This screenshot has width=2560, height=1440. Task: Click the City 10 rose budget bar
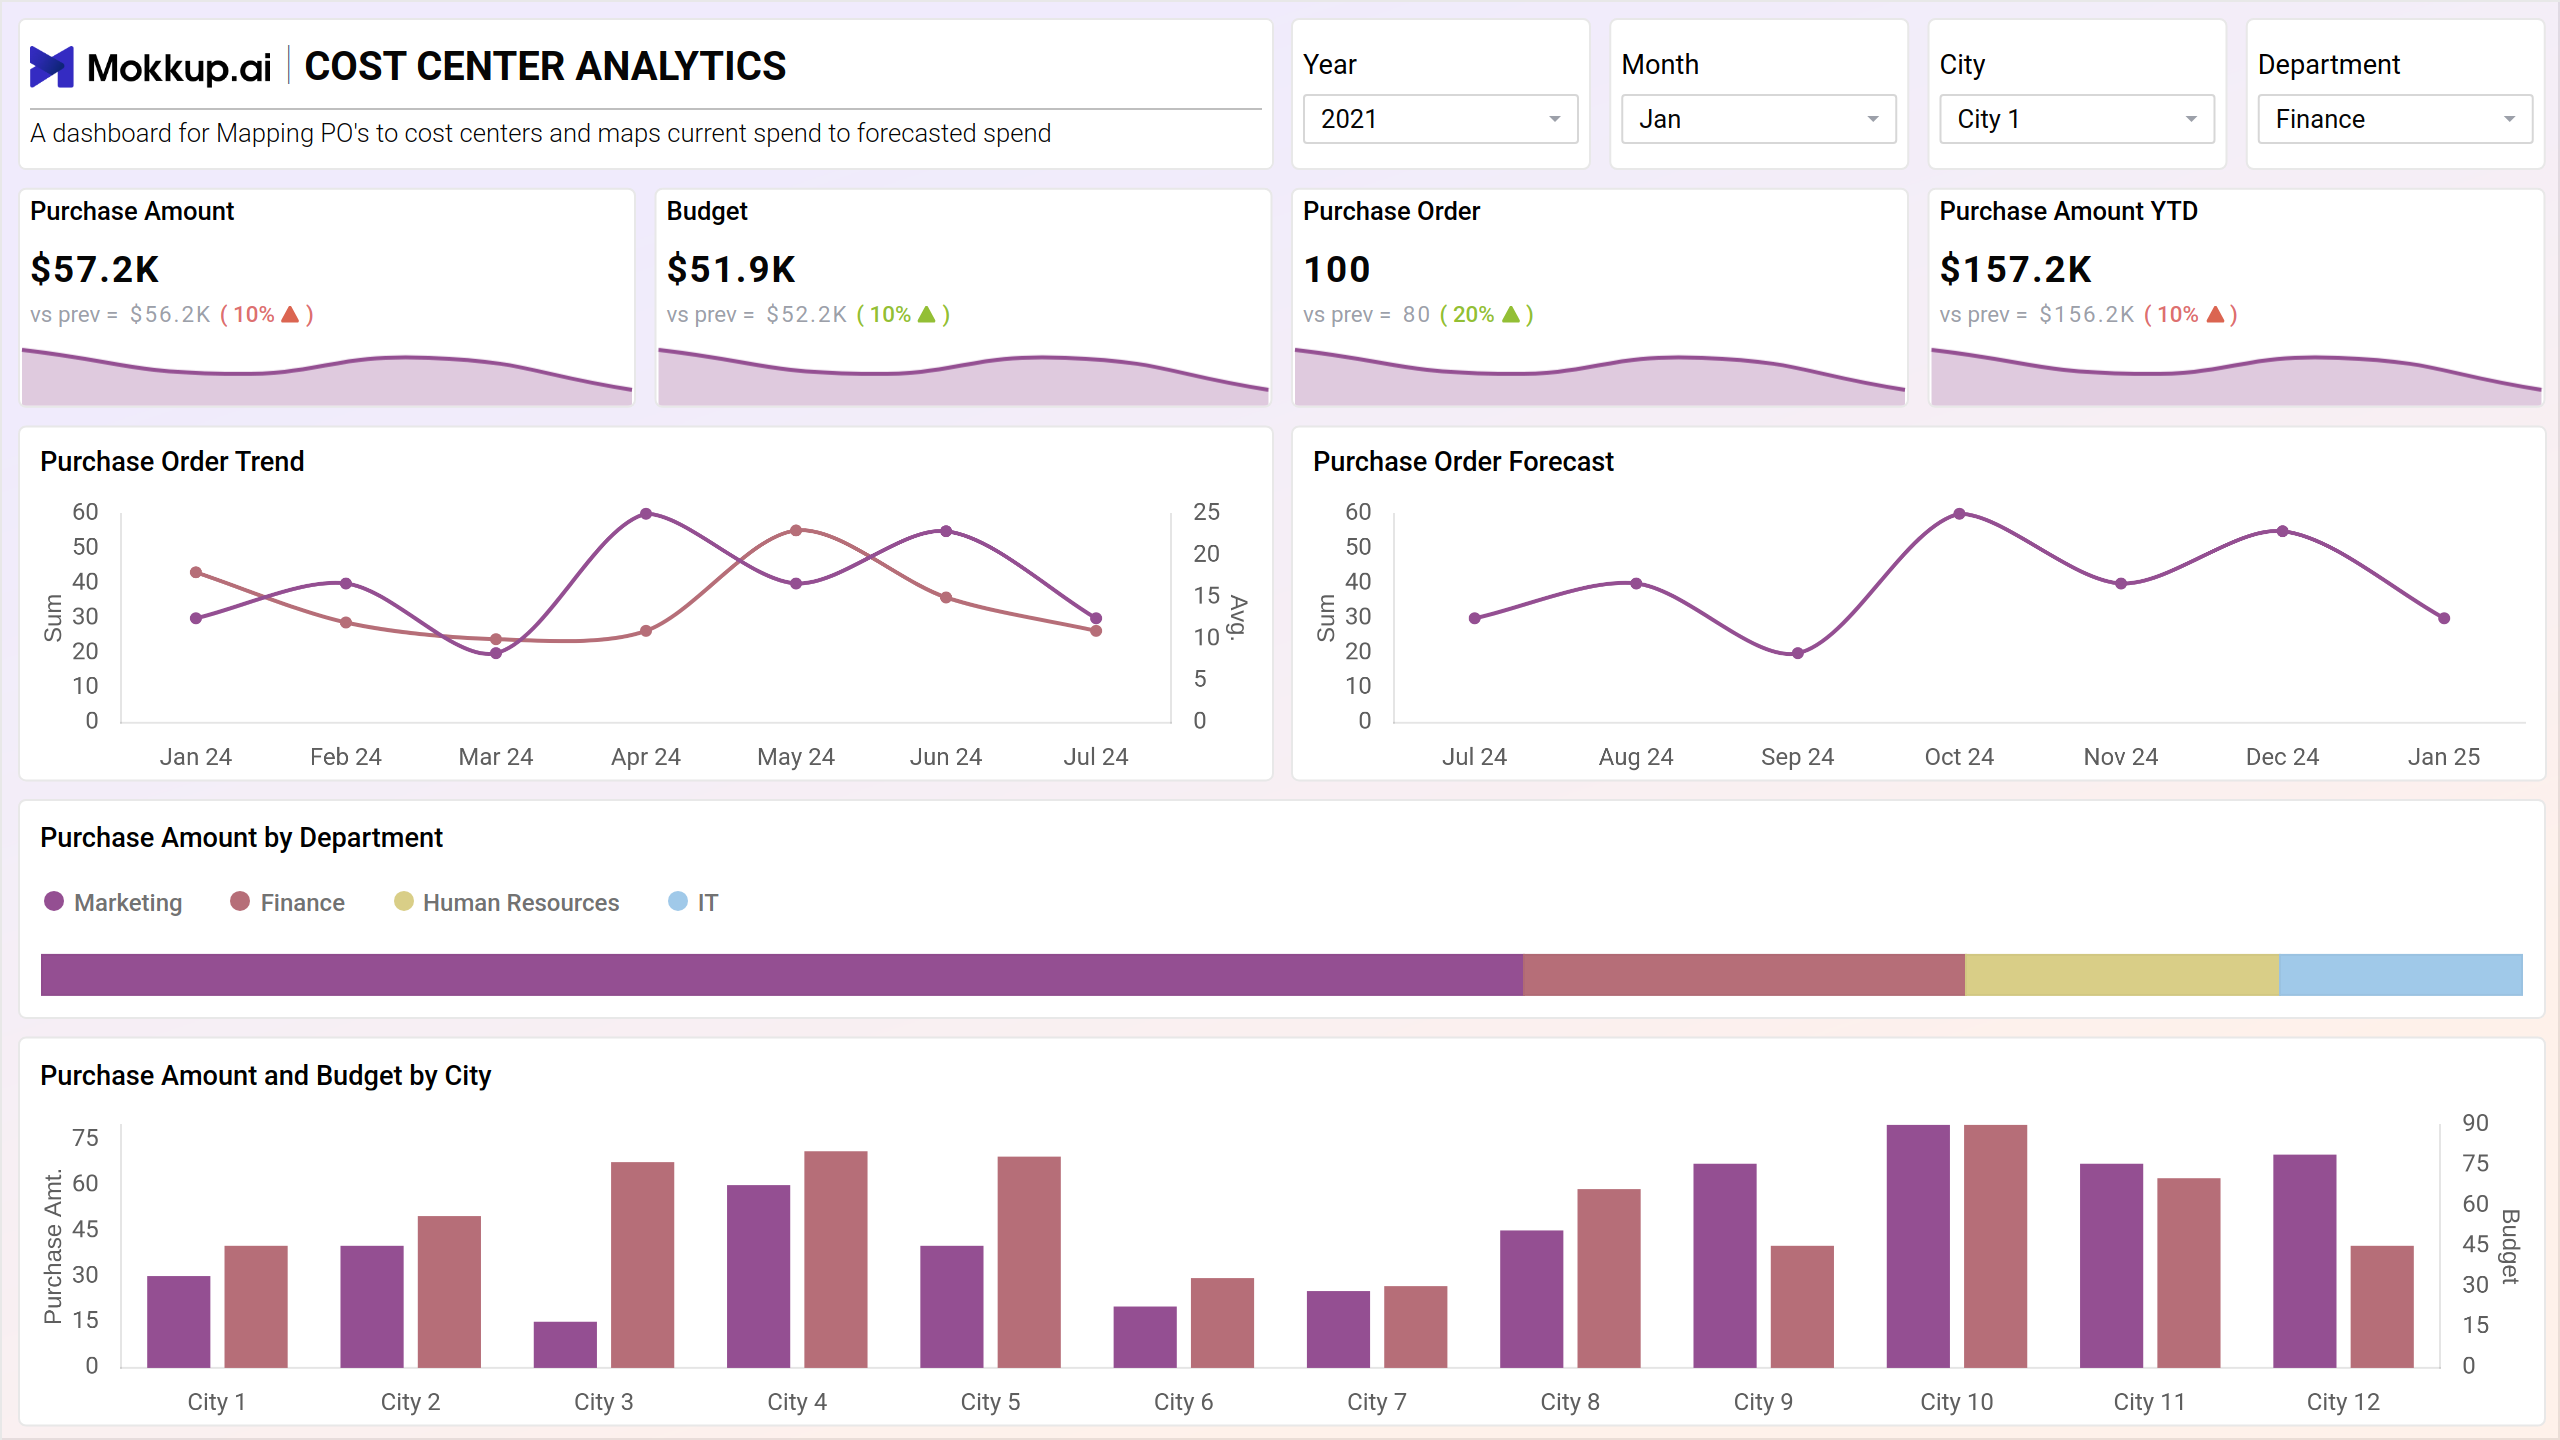(x=1995, y=1246)
